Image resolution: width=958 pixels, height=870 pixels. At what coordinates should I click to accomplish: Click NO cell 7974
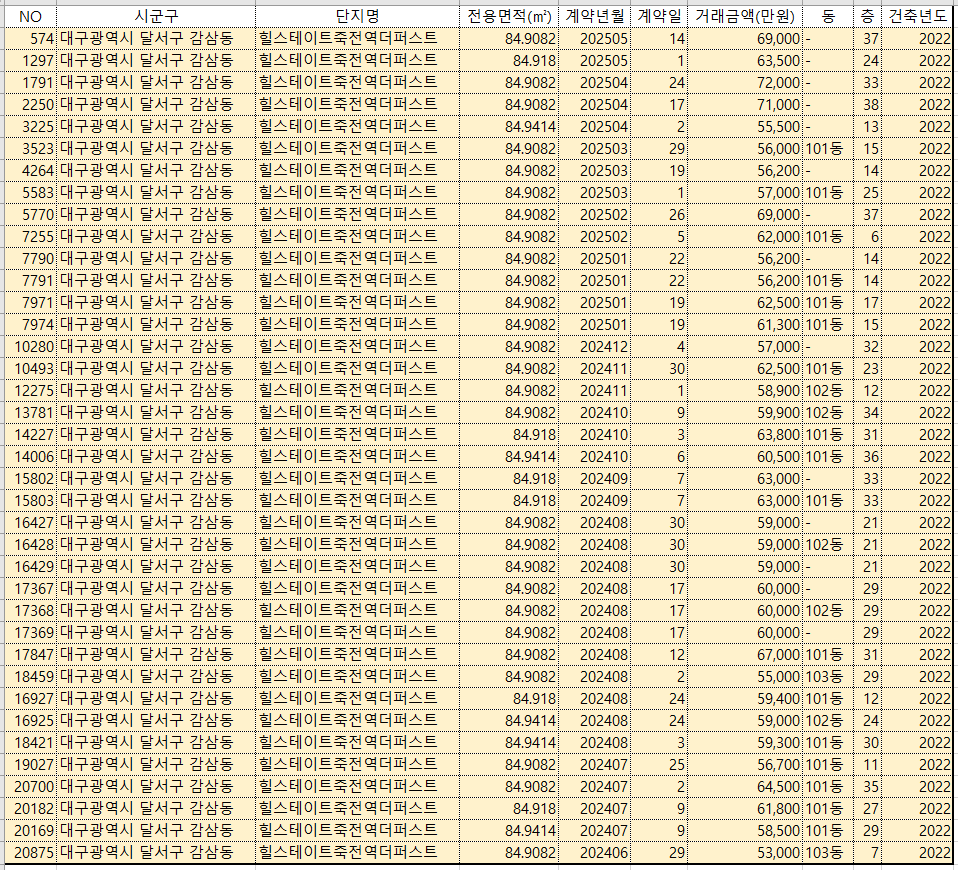pos(31,324)
